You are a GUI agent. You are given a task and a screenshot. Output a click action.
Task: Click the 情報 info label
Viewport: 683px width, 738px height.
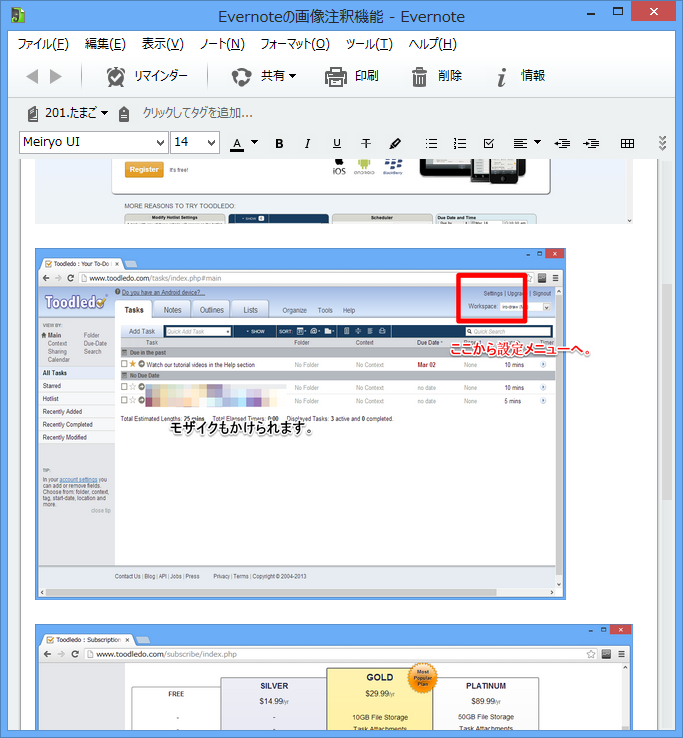tap(532, 76)
